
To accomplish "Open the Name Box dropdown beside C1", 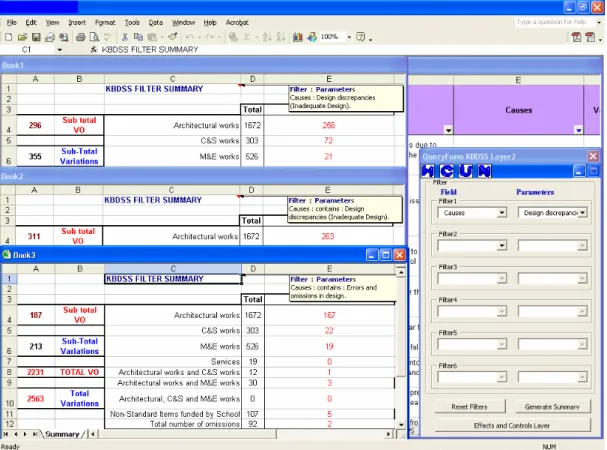I will coord(59,50).
